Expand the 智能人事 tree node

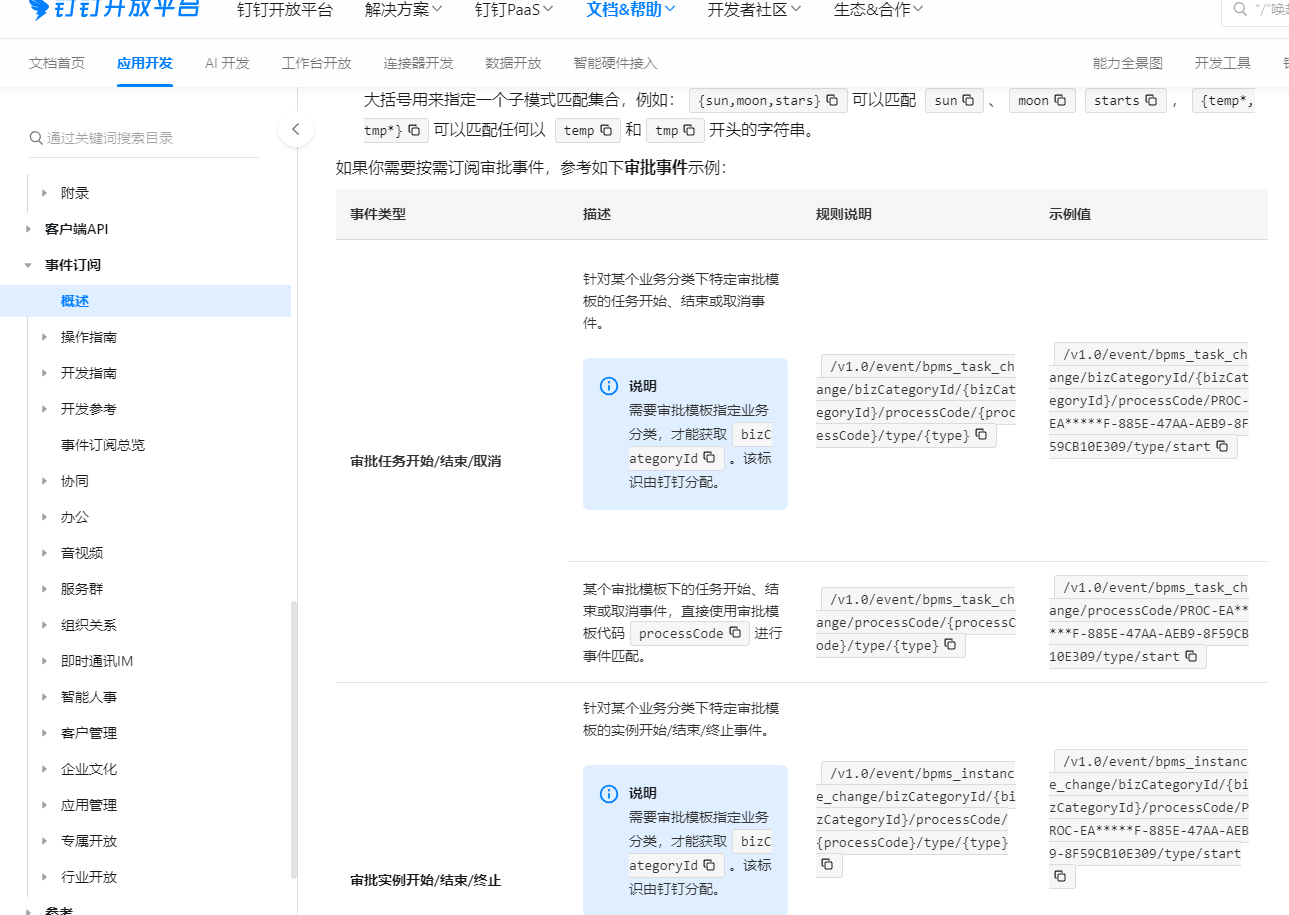(x=44, y=697)
